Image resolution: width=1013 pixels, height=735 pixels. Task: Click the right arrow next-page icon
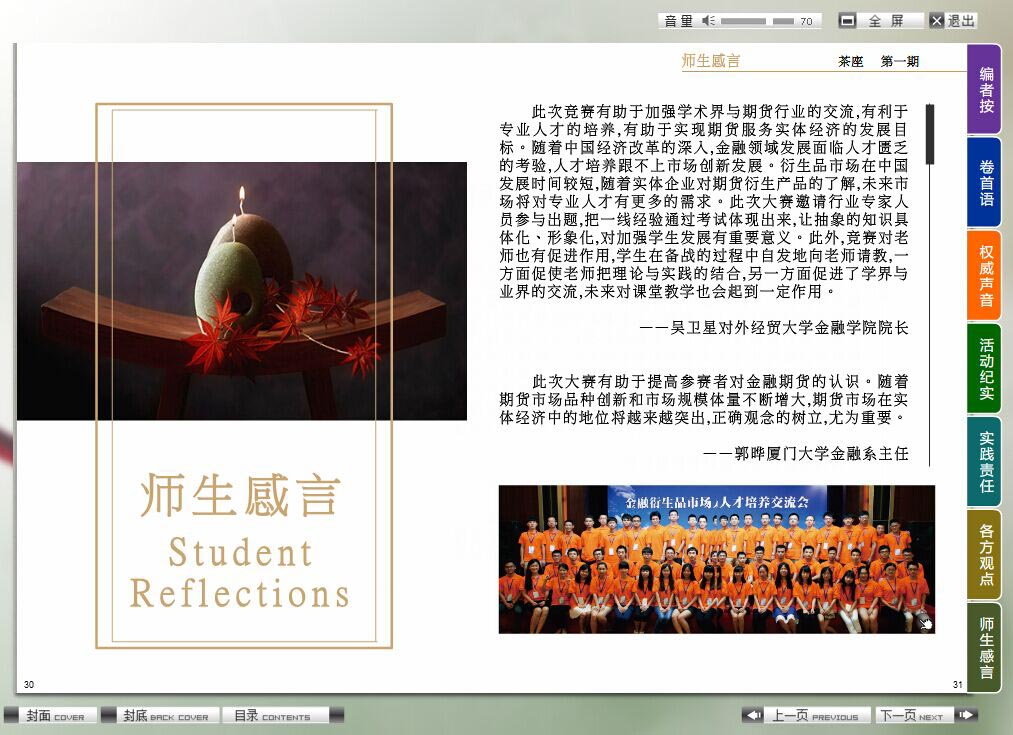click(x=965, y=715)
